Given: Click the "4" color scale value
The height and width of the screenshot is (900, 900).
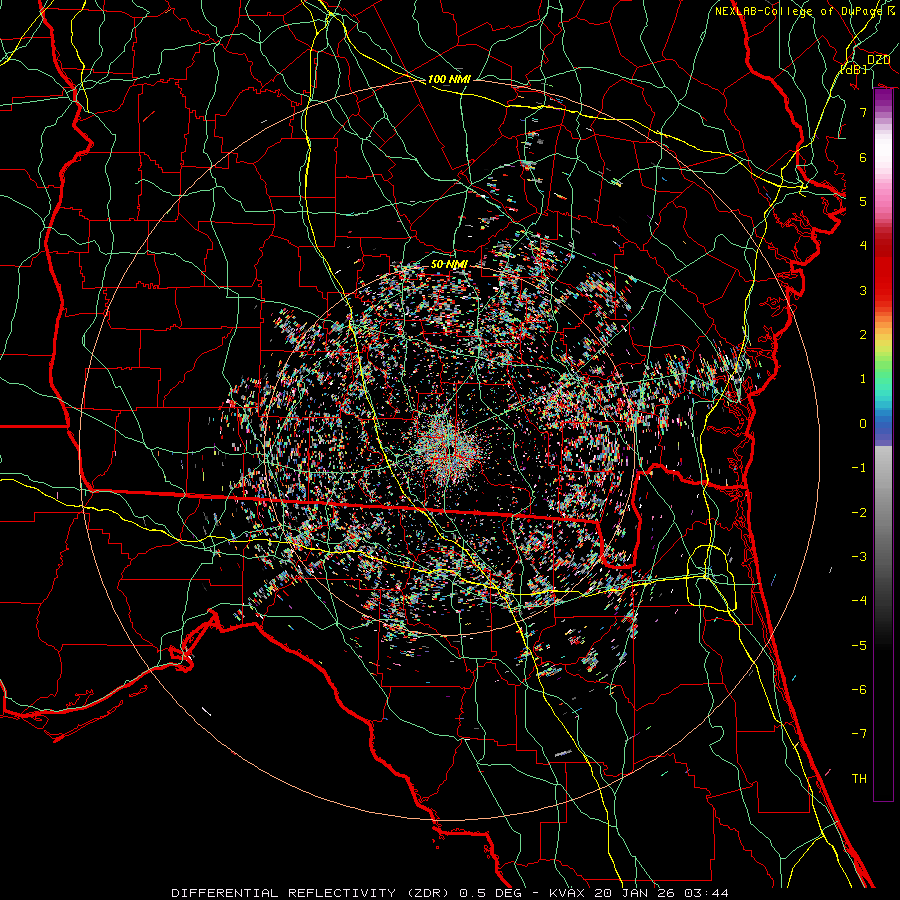Looking at the screenshot, I should (863, 246).
